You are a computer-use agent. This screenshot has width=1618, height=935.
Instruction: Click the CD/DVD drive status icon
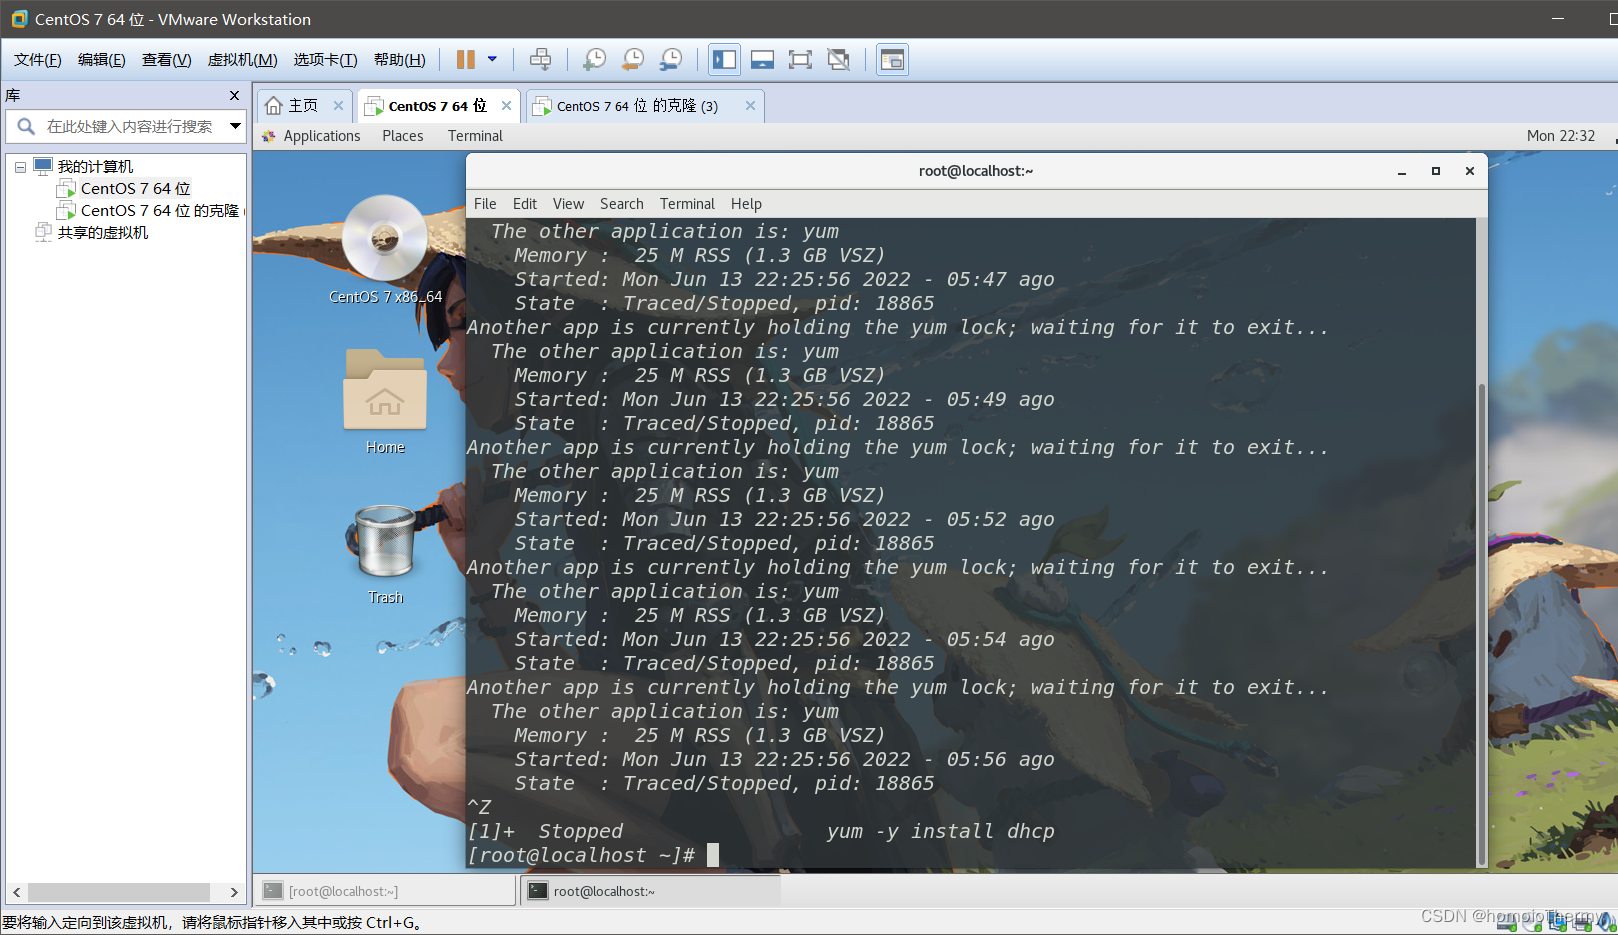point(1532,924)
